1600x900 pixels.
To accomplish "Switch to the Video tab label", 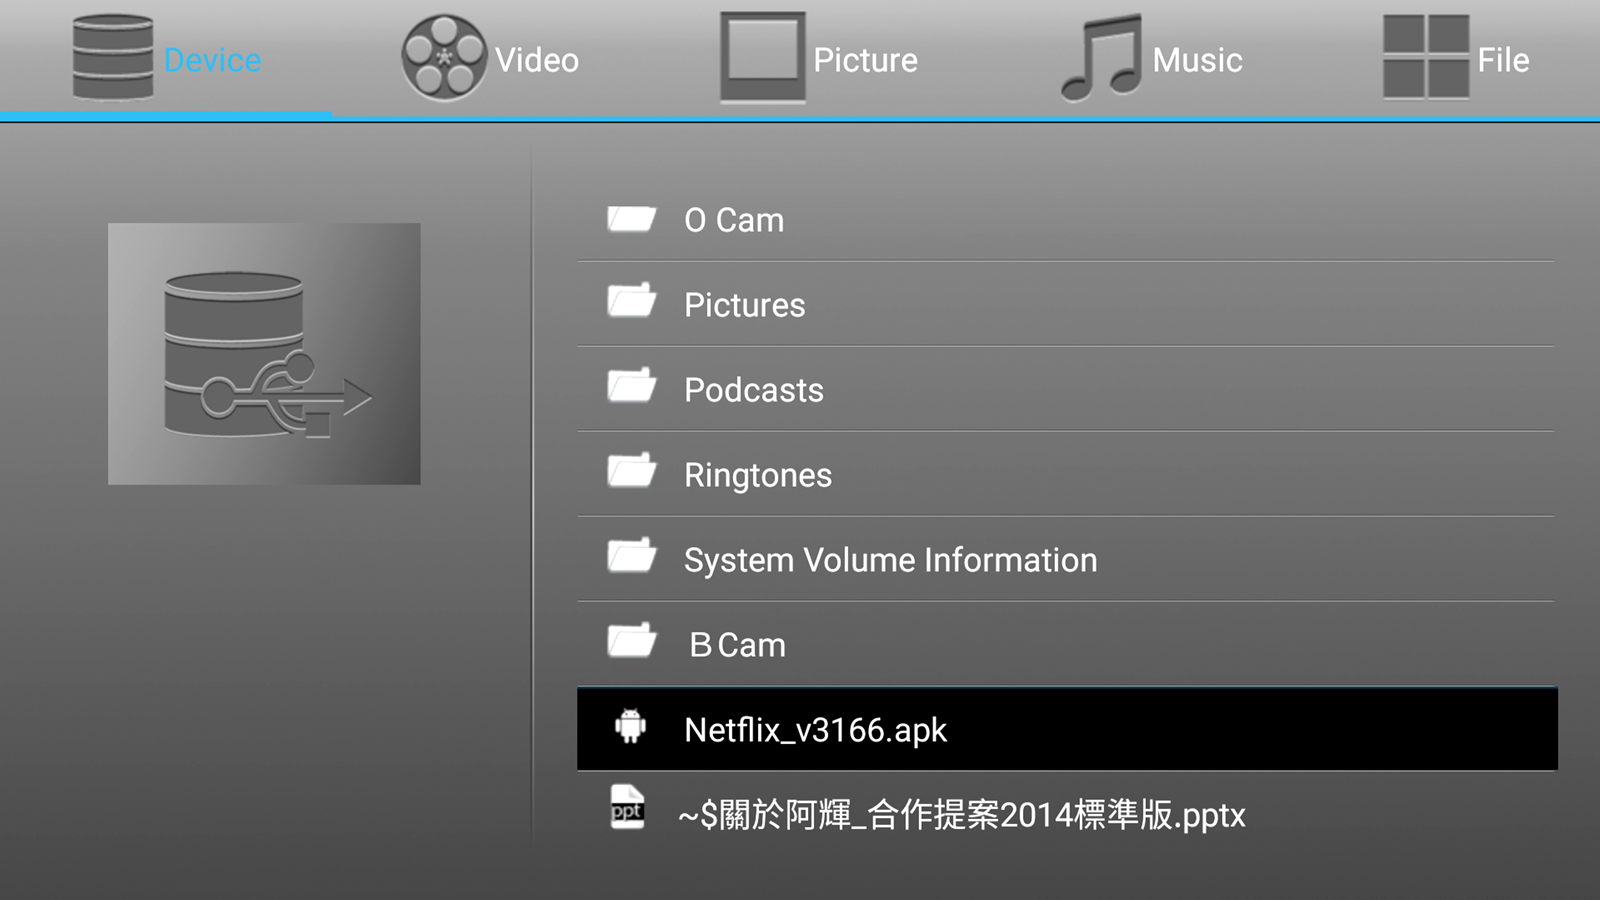I will point(537,60).
